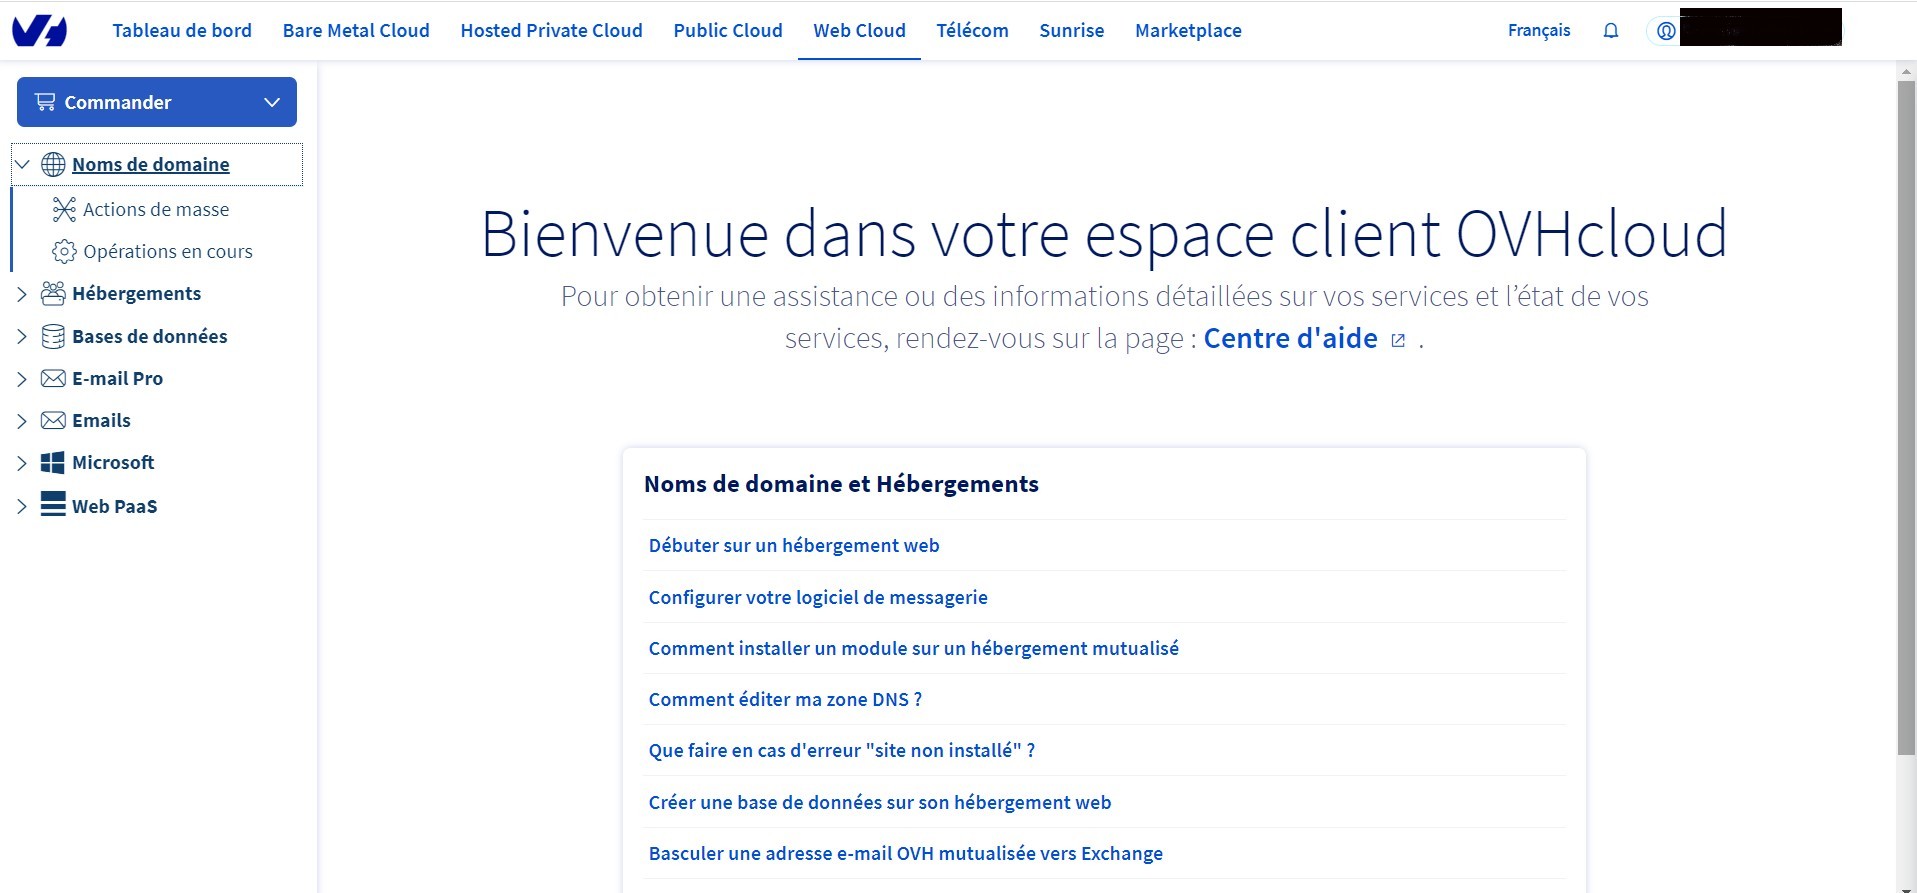Screen dimensions: 1917x893
Task: Open the Bare Metal Cloud tab
Action: point(356,31)
